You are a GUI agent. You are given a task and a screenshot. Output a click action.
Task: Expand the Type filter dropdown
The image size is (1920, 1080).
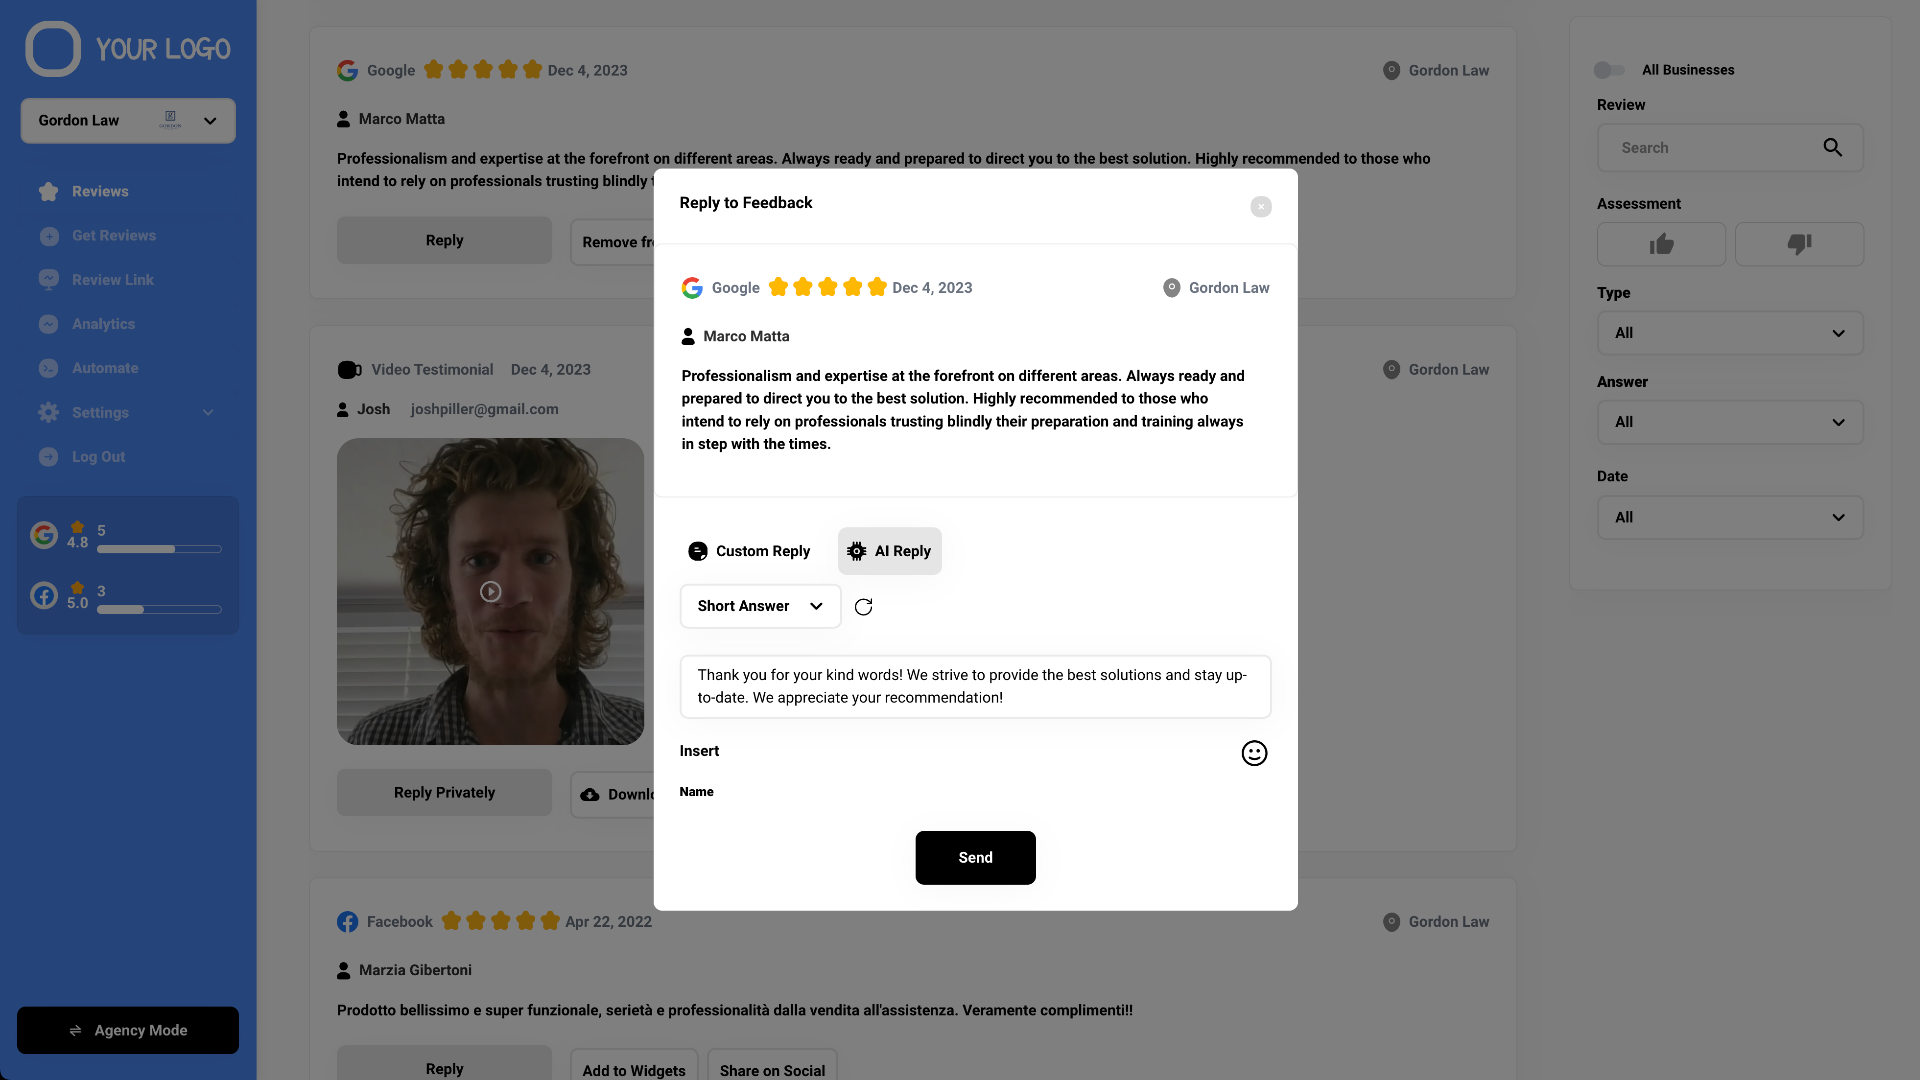1729,332
